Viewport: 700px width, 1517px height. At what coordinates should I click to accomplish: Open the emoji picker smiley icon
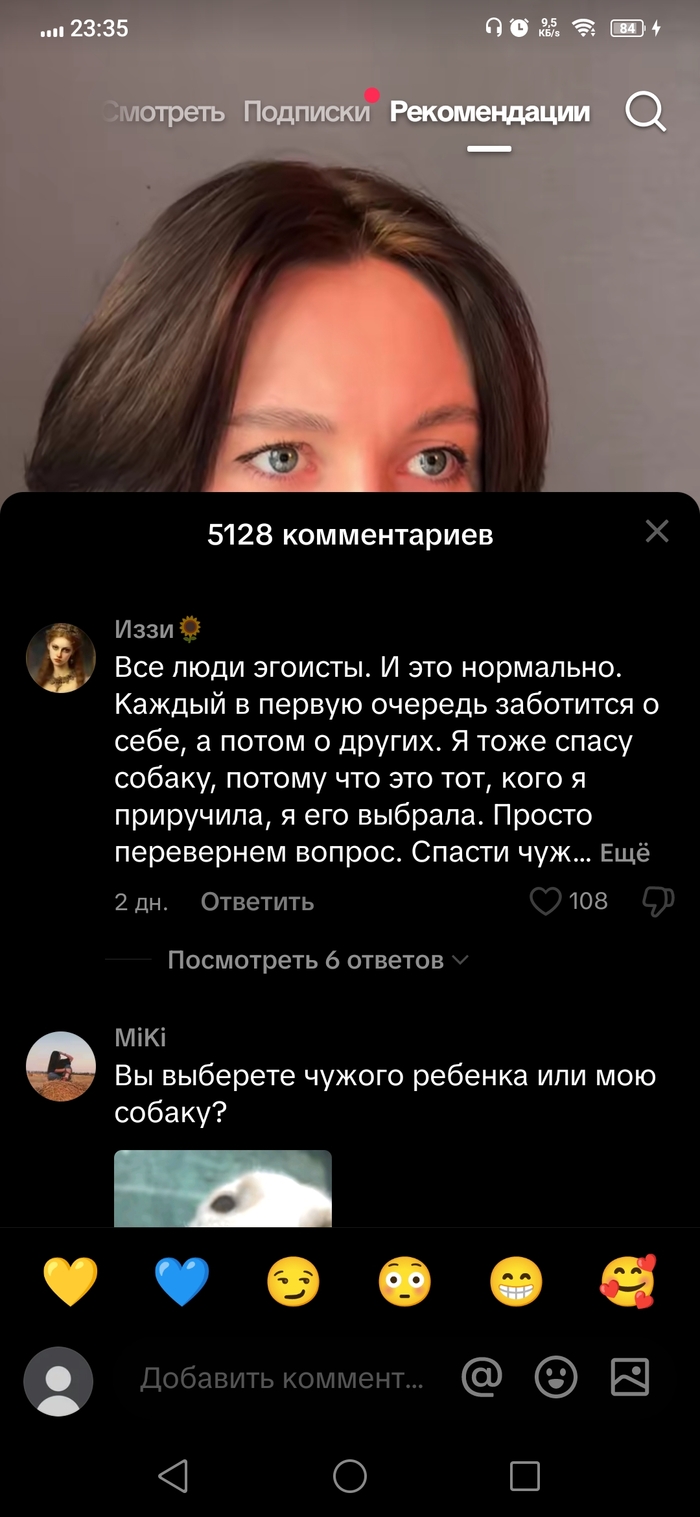[x=556, y=1378]
